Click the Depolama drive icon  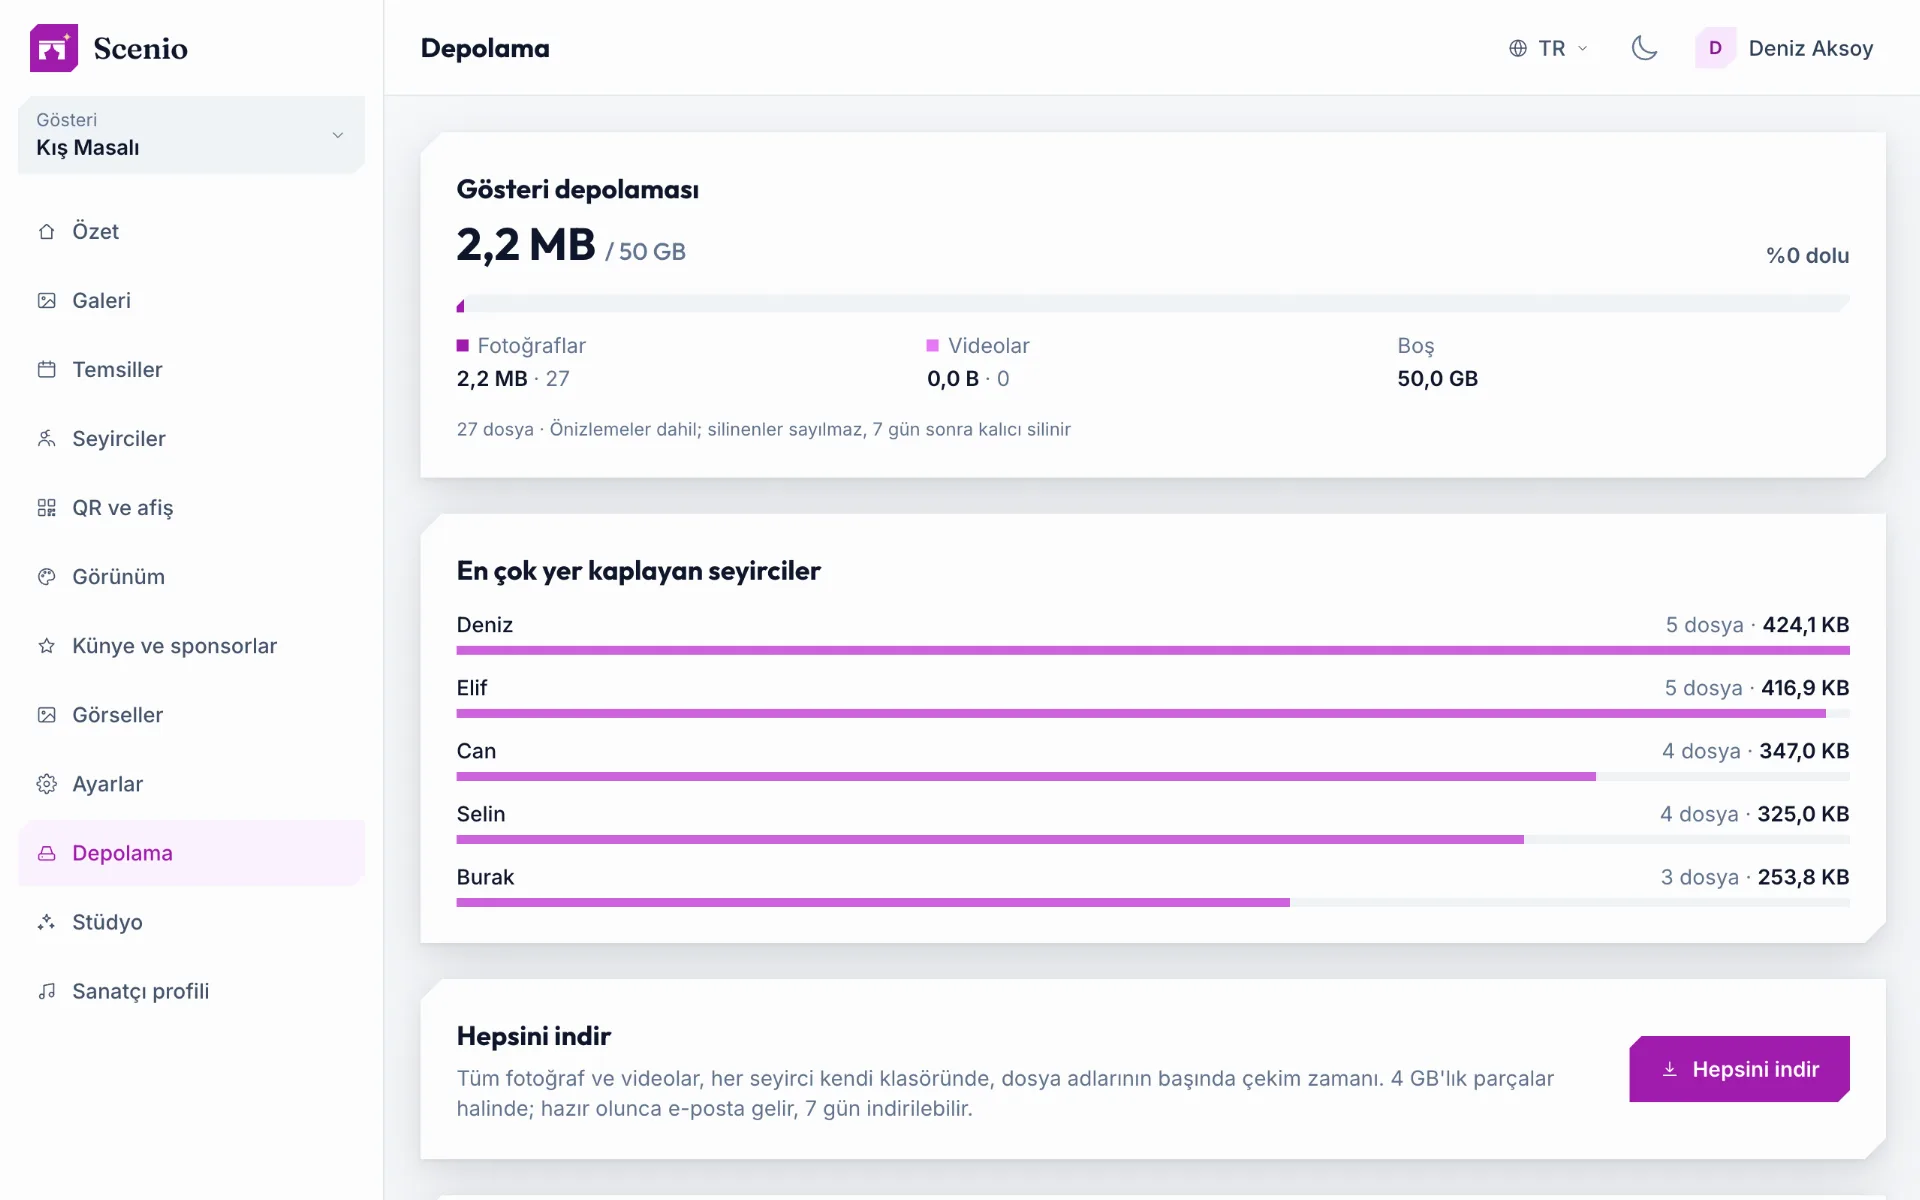47,853
